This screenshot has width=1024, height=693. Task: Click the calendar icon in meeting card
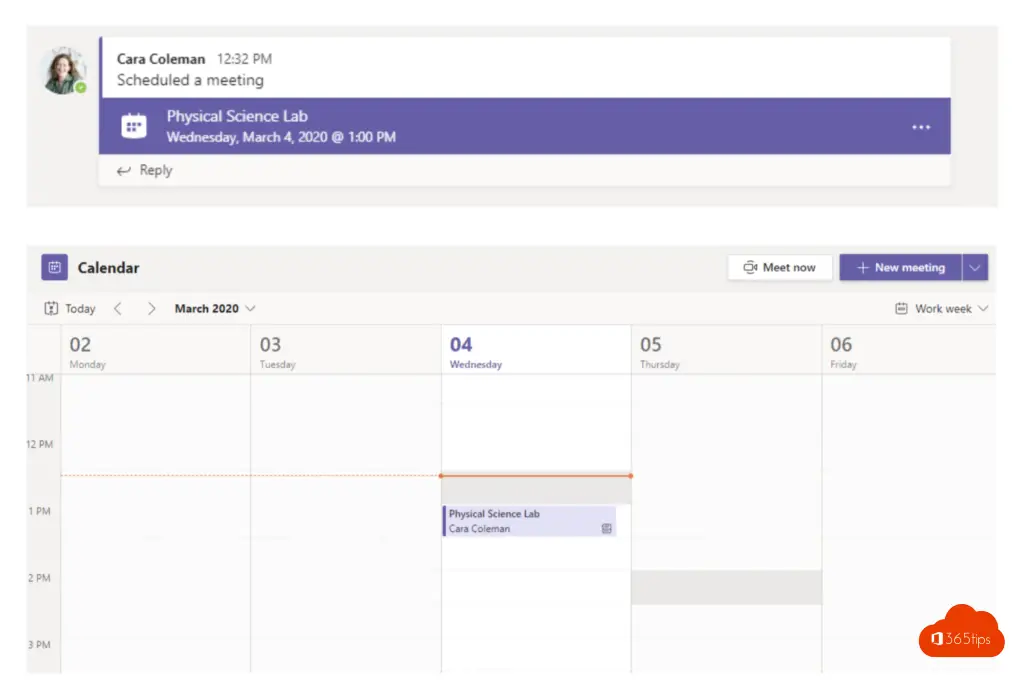(x=134, y=126)
